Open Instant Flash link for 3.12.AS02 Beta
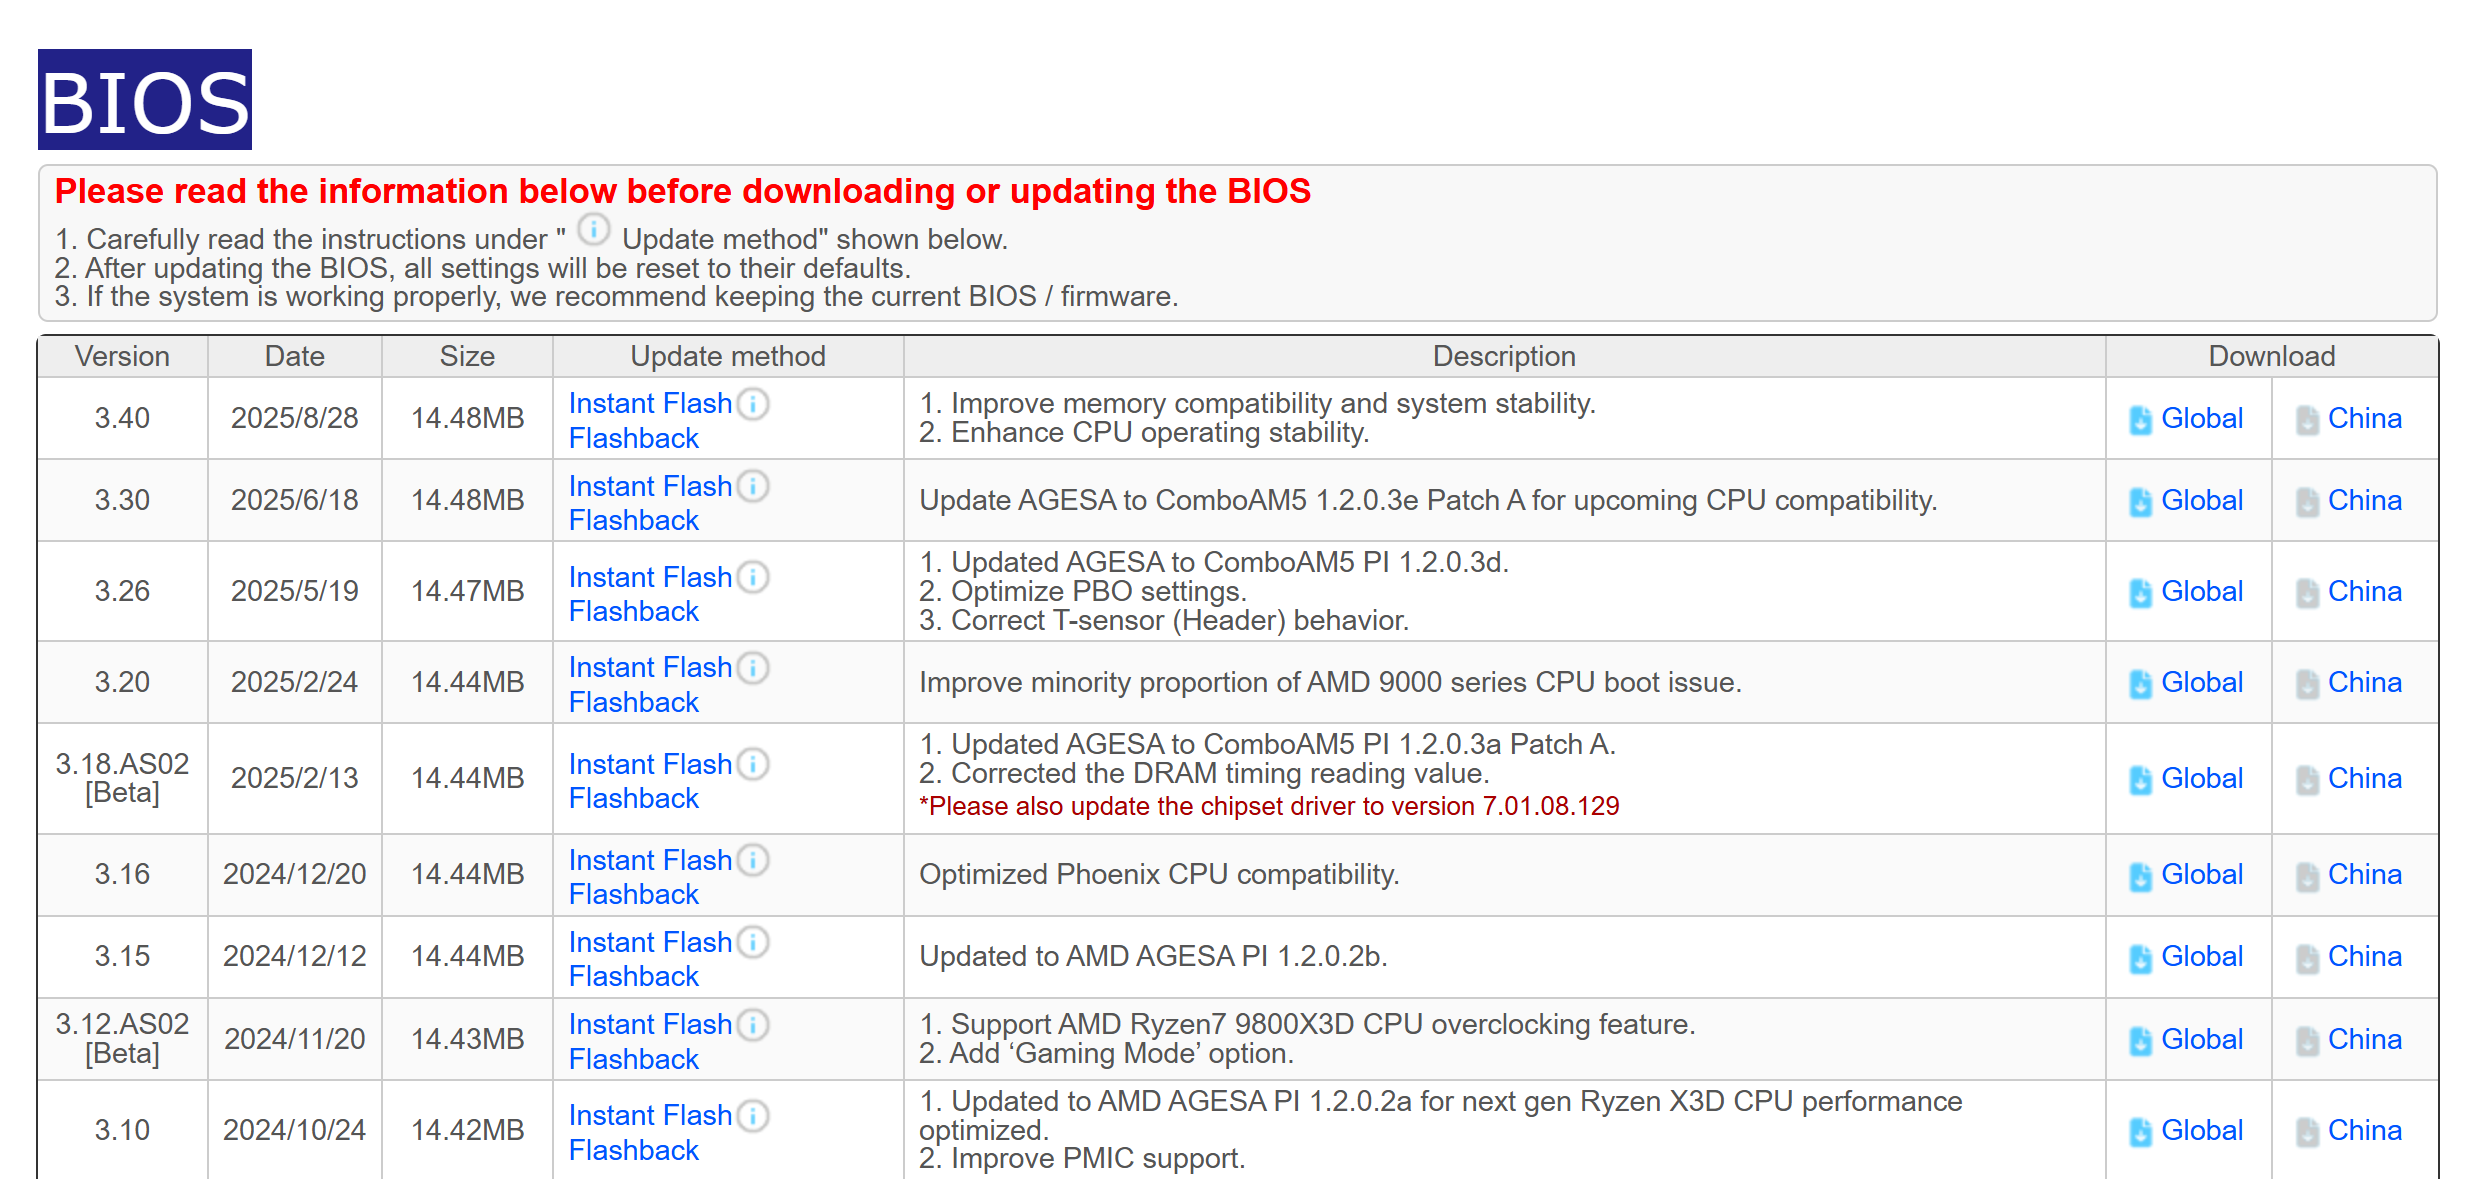The height and width of the screenshot is (1179, 2476). click(x=650, y=1024)
